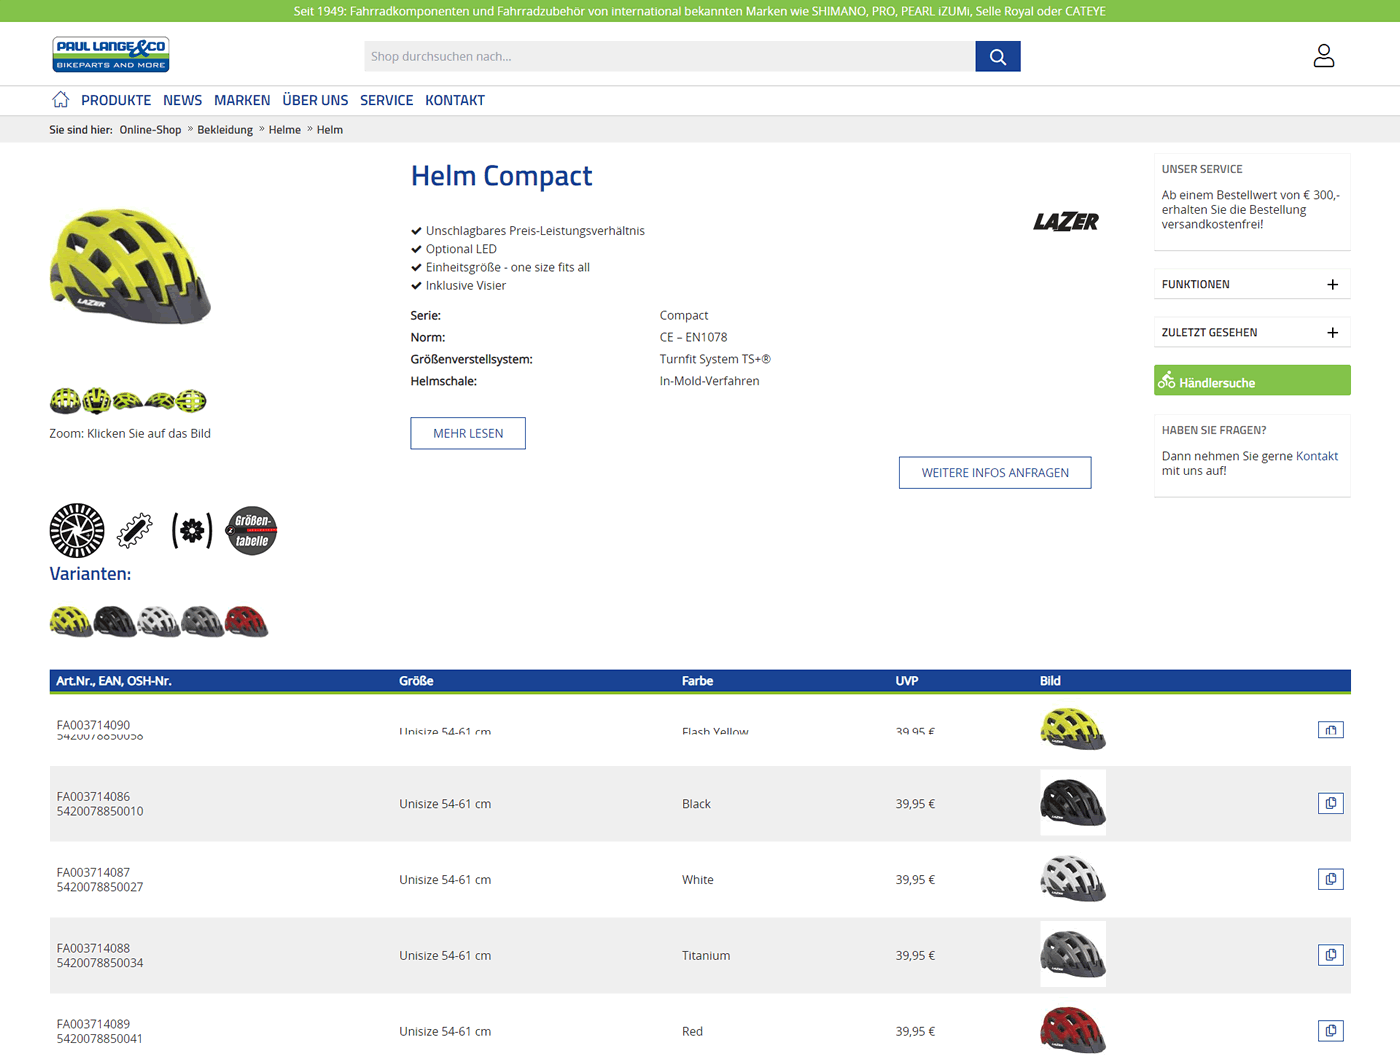Copy icon in FA003714087 White row
Viewport: 1400px width, 1060px height.
pos(1331,879)
